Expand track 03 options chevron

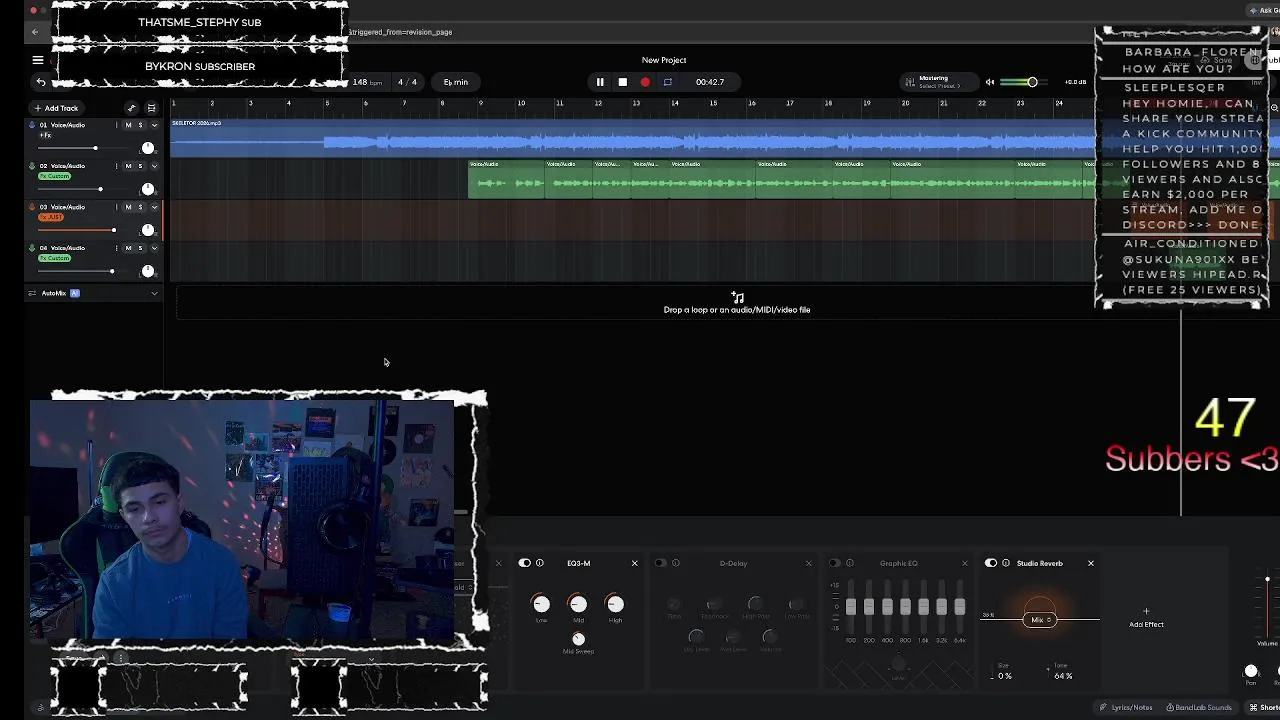tap(154, 207)
